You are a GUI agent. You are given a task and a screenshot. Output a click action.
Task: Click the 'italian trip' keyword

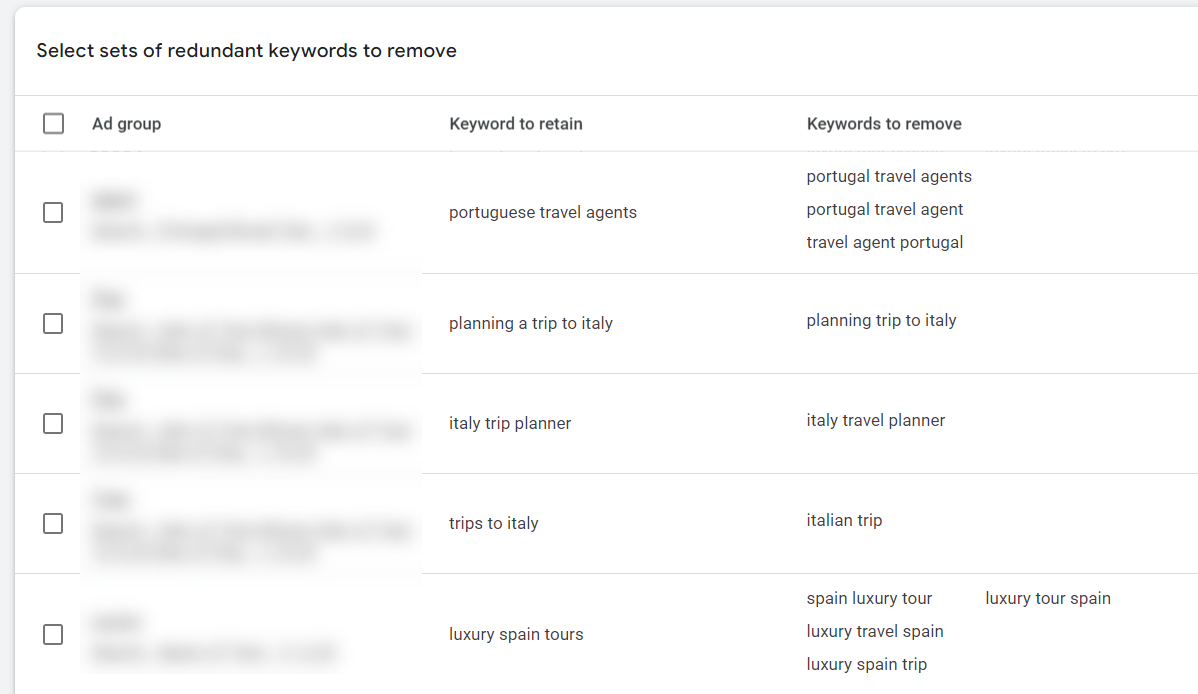point(844,521)
